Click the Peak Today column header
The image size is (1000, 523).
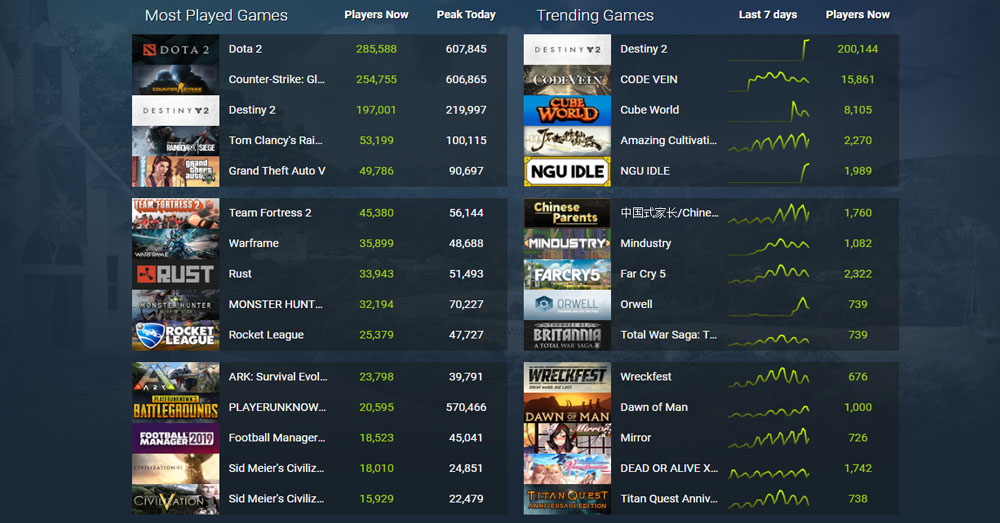tap(466, 15)
